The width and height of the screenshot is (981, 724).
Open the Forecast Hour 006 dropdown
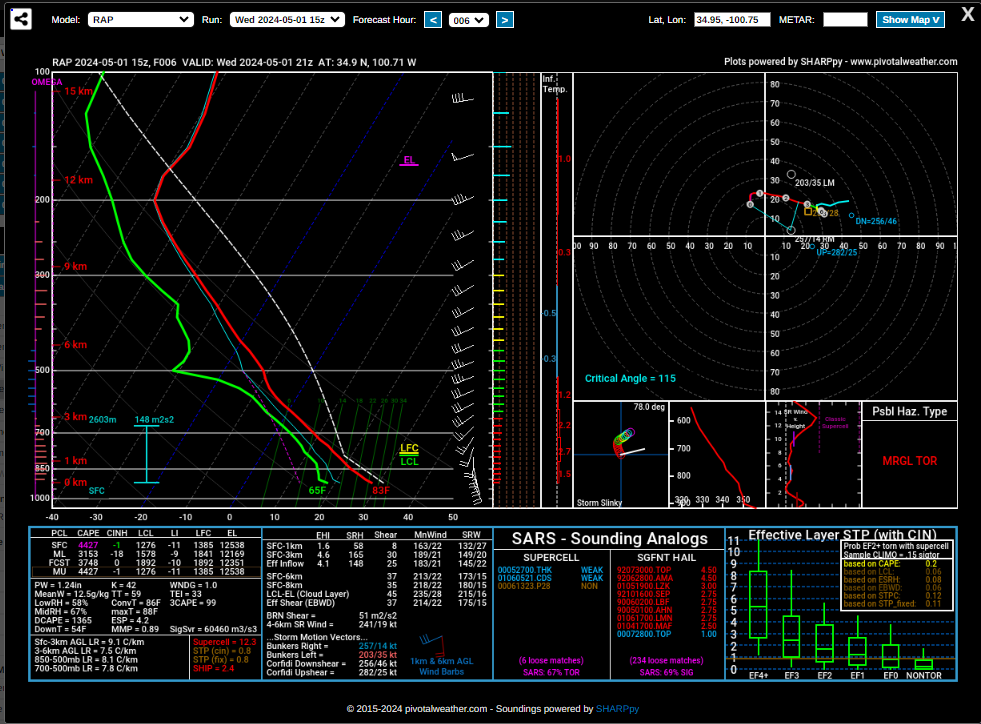pyautogui.click(x=469, y=20)
